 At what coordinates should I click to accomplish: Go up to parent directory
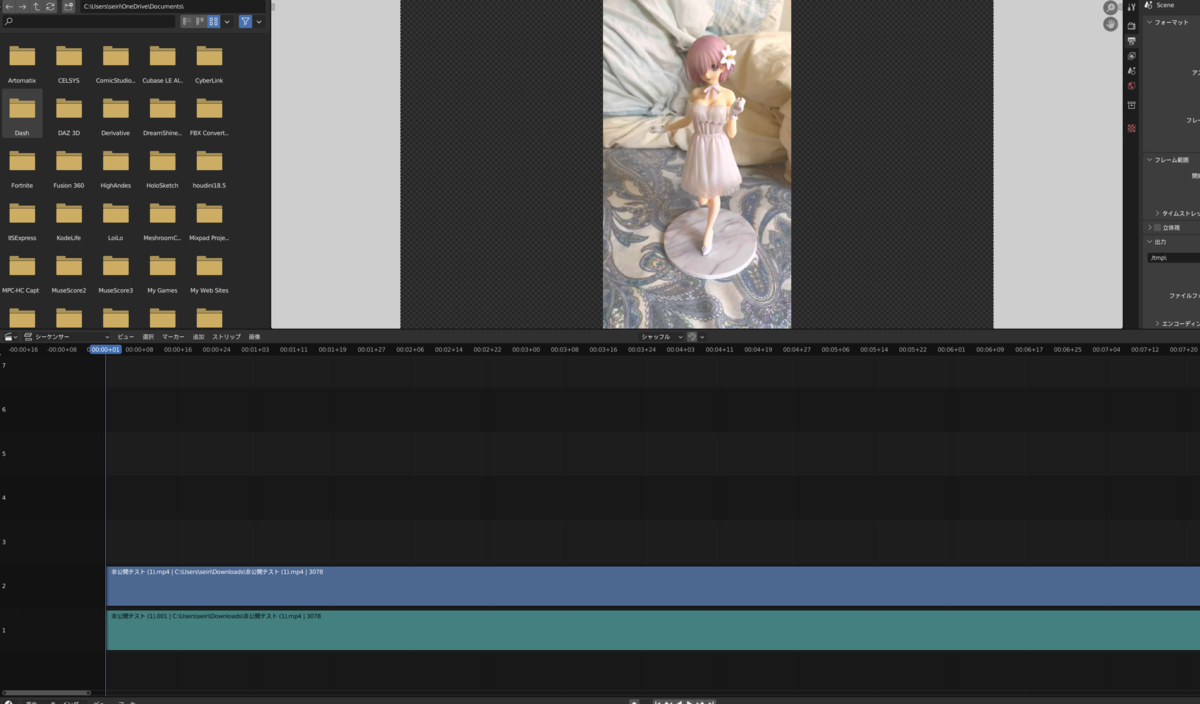point(36,6)
